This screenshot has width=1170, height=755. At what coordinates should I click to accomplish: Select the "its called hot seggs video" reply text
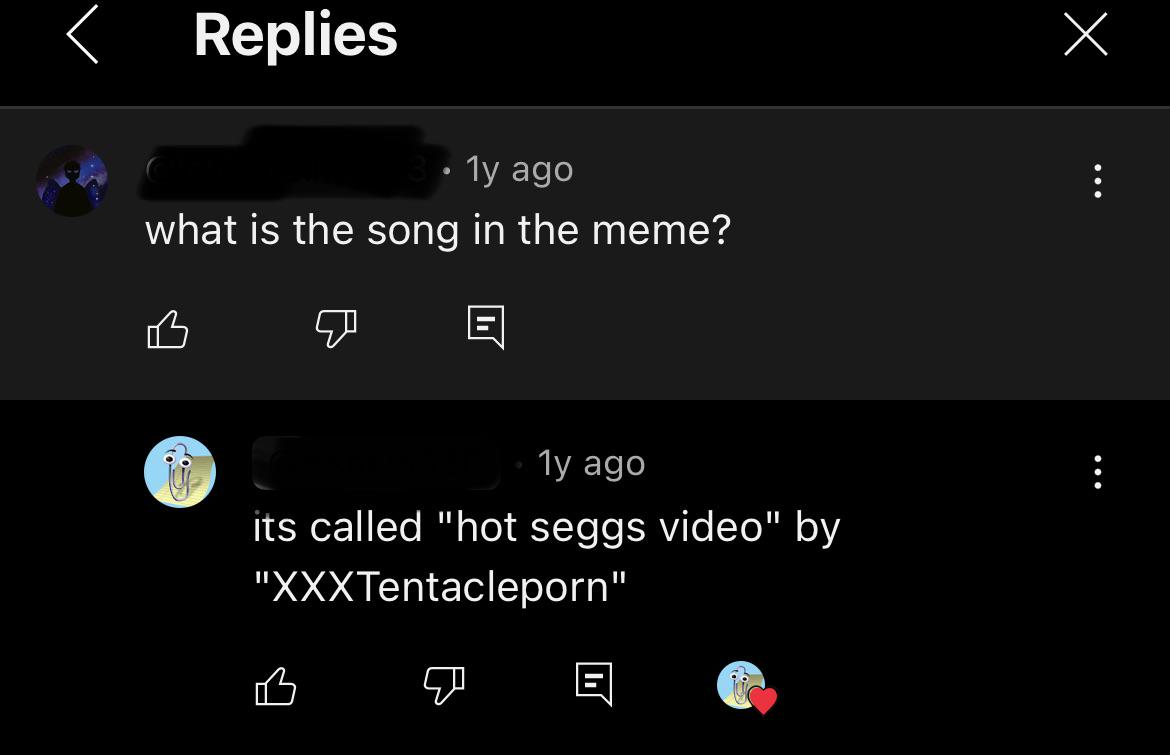(546, 555)
